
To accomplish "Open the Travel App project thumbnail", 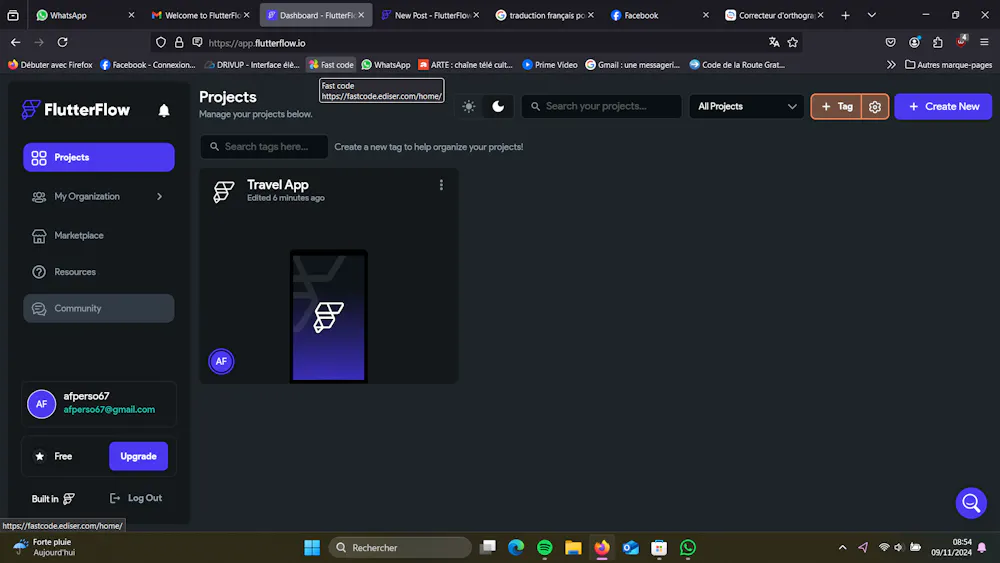I will tap(328, 316).
